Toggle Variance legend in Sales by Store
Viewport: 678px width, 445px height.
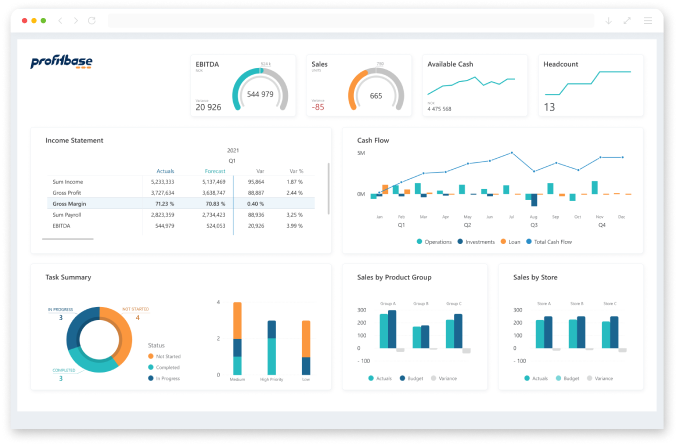(600, 378)
